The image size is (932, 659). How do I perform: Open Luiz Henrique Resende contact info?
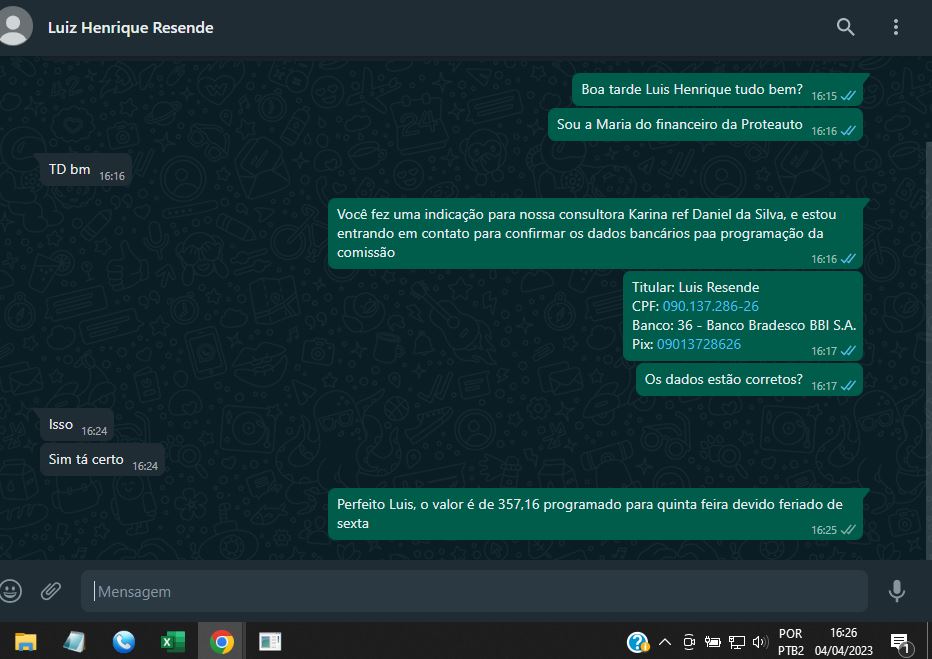click(x=130, y=27)
